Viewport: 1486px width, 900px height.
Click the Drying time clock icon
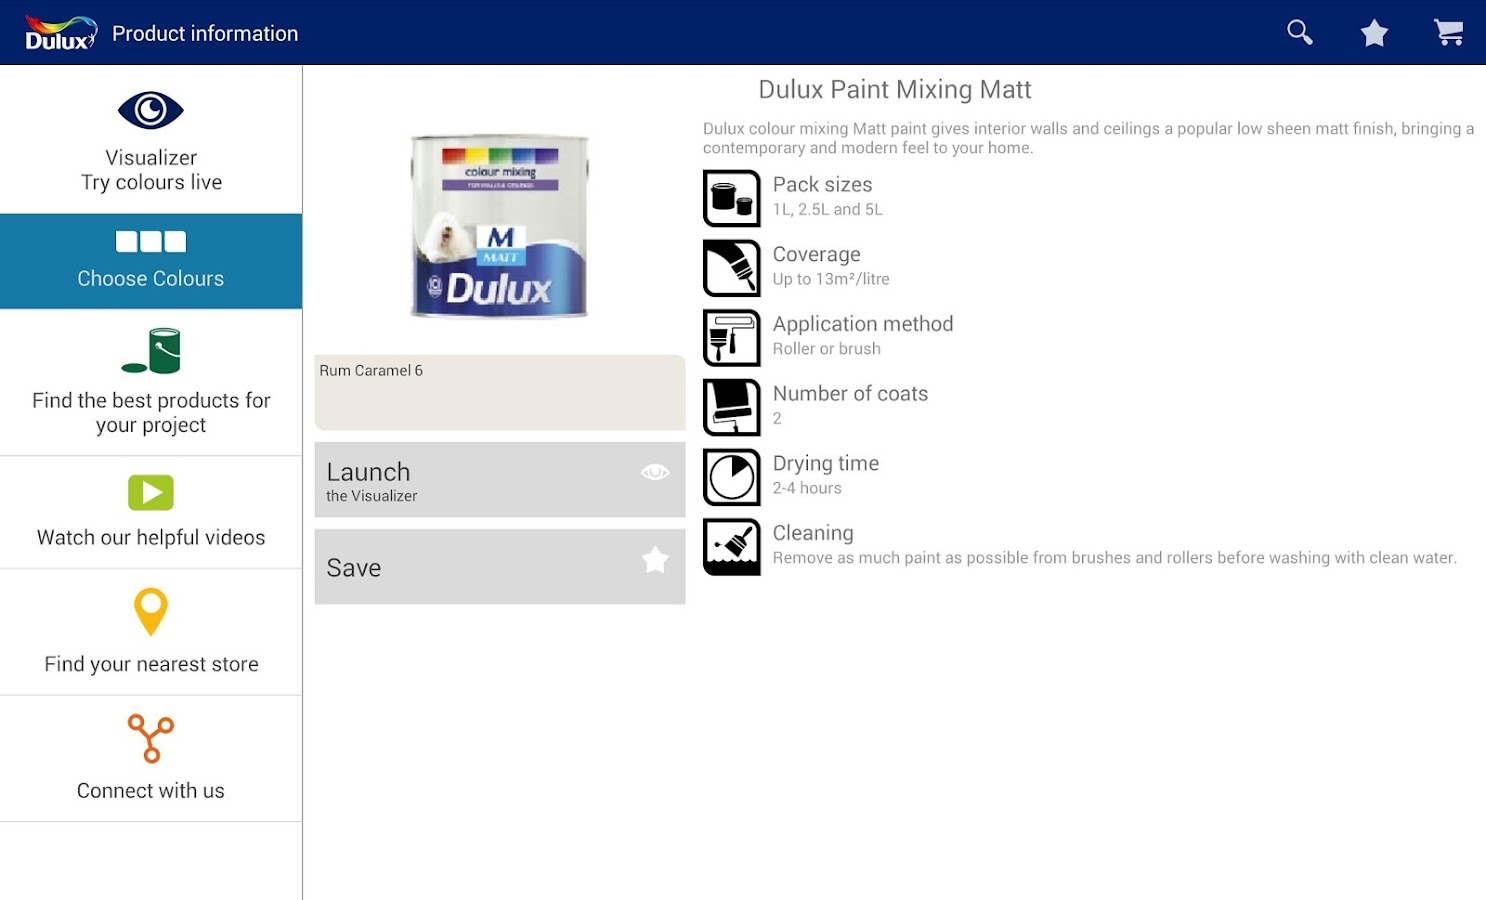tap(731, 477)
